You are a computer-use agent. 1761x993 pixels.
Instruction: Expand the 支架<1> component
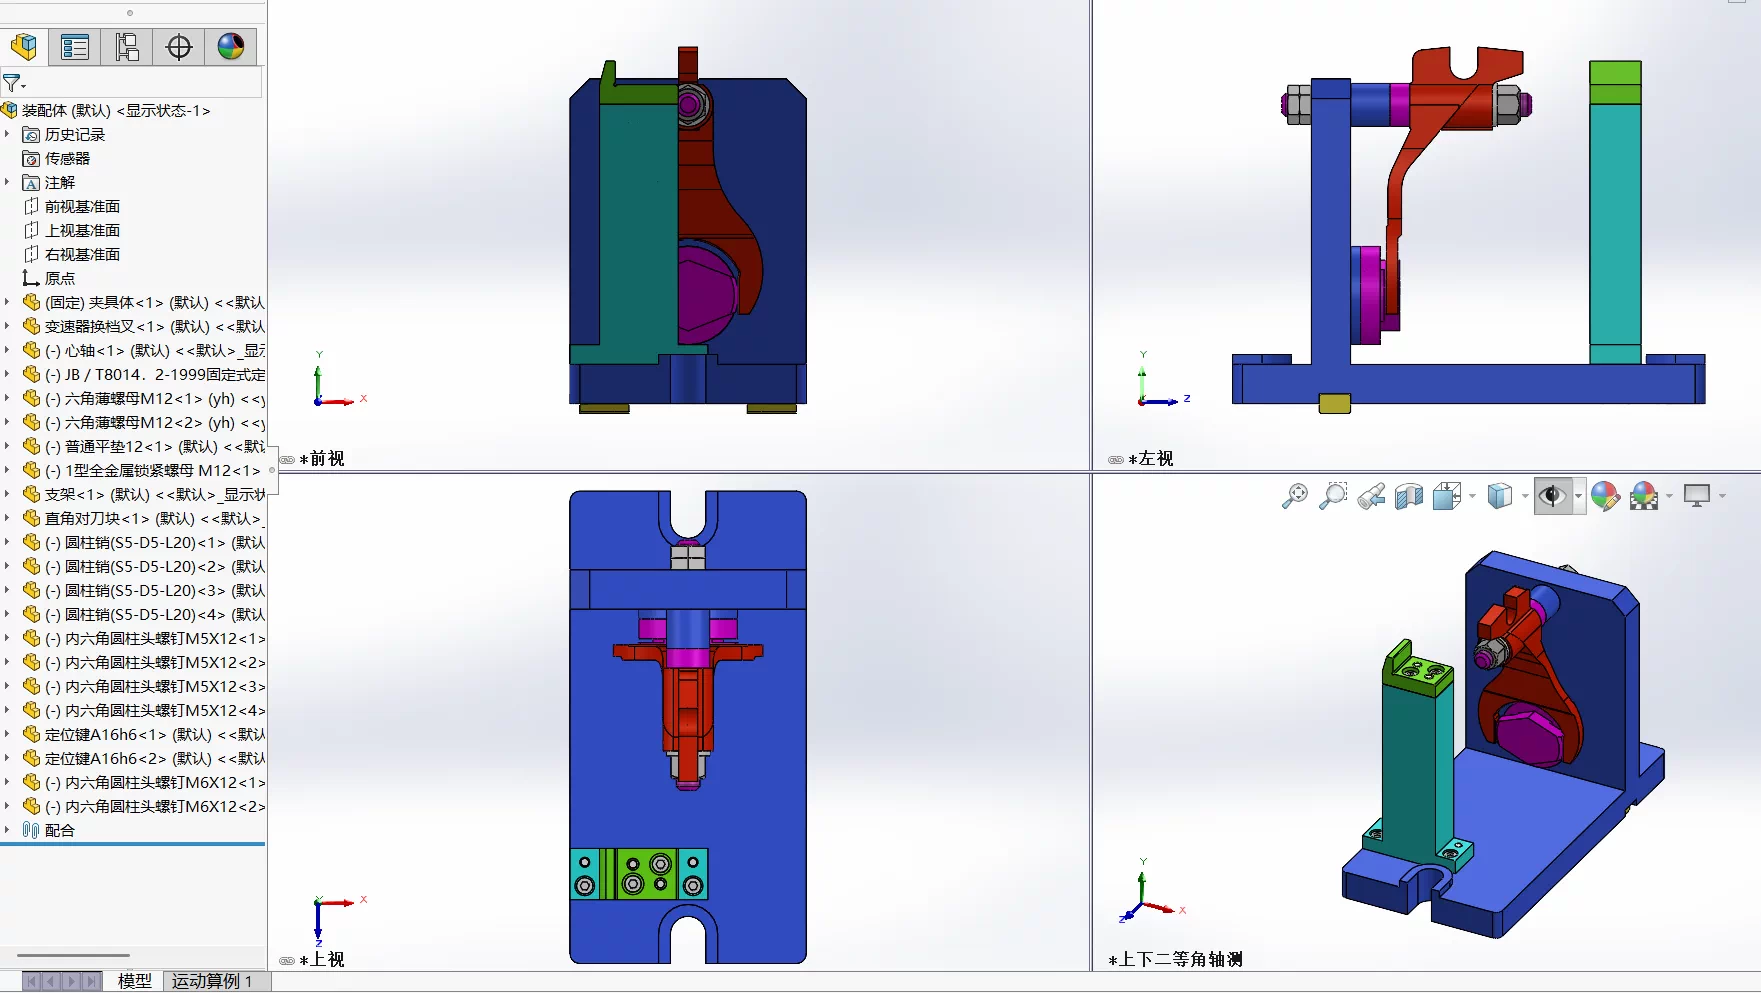(x=7, y=495)
